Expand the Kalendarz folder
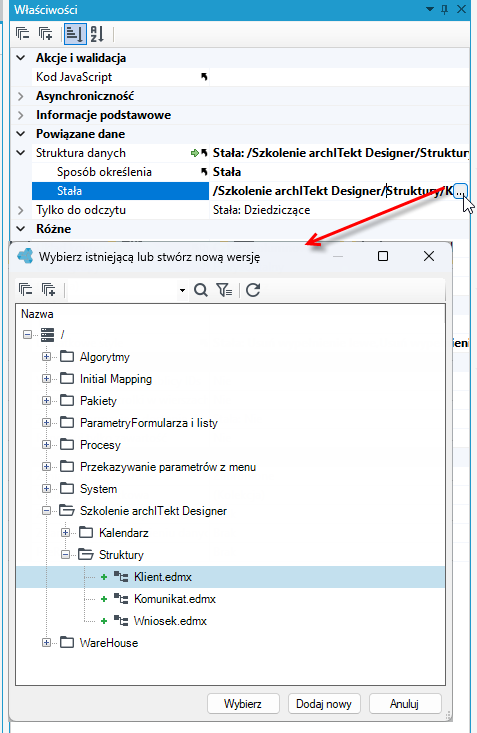This screenshot has height=733, width=477. point(65,533)
